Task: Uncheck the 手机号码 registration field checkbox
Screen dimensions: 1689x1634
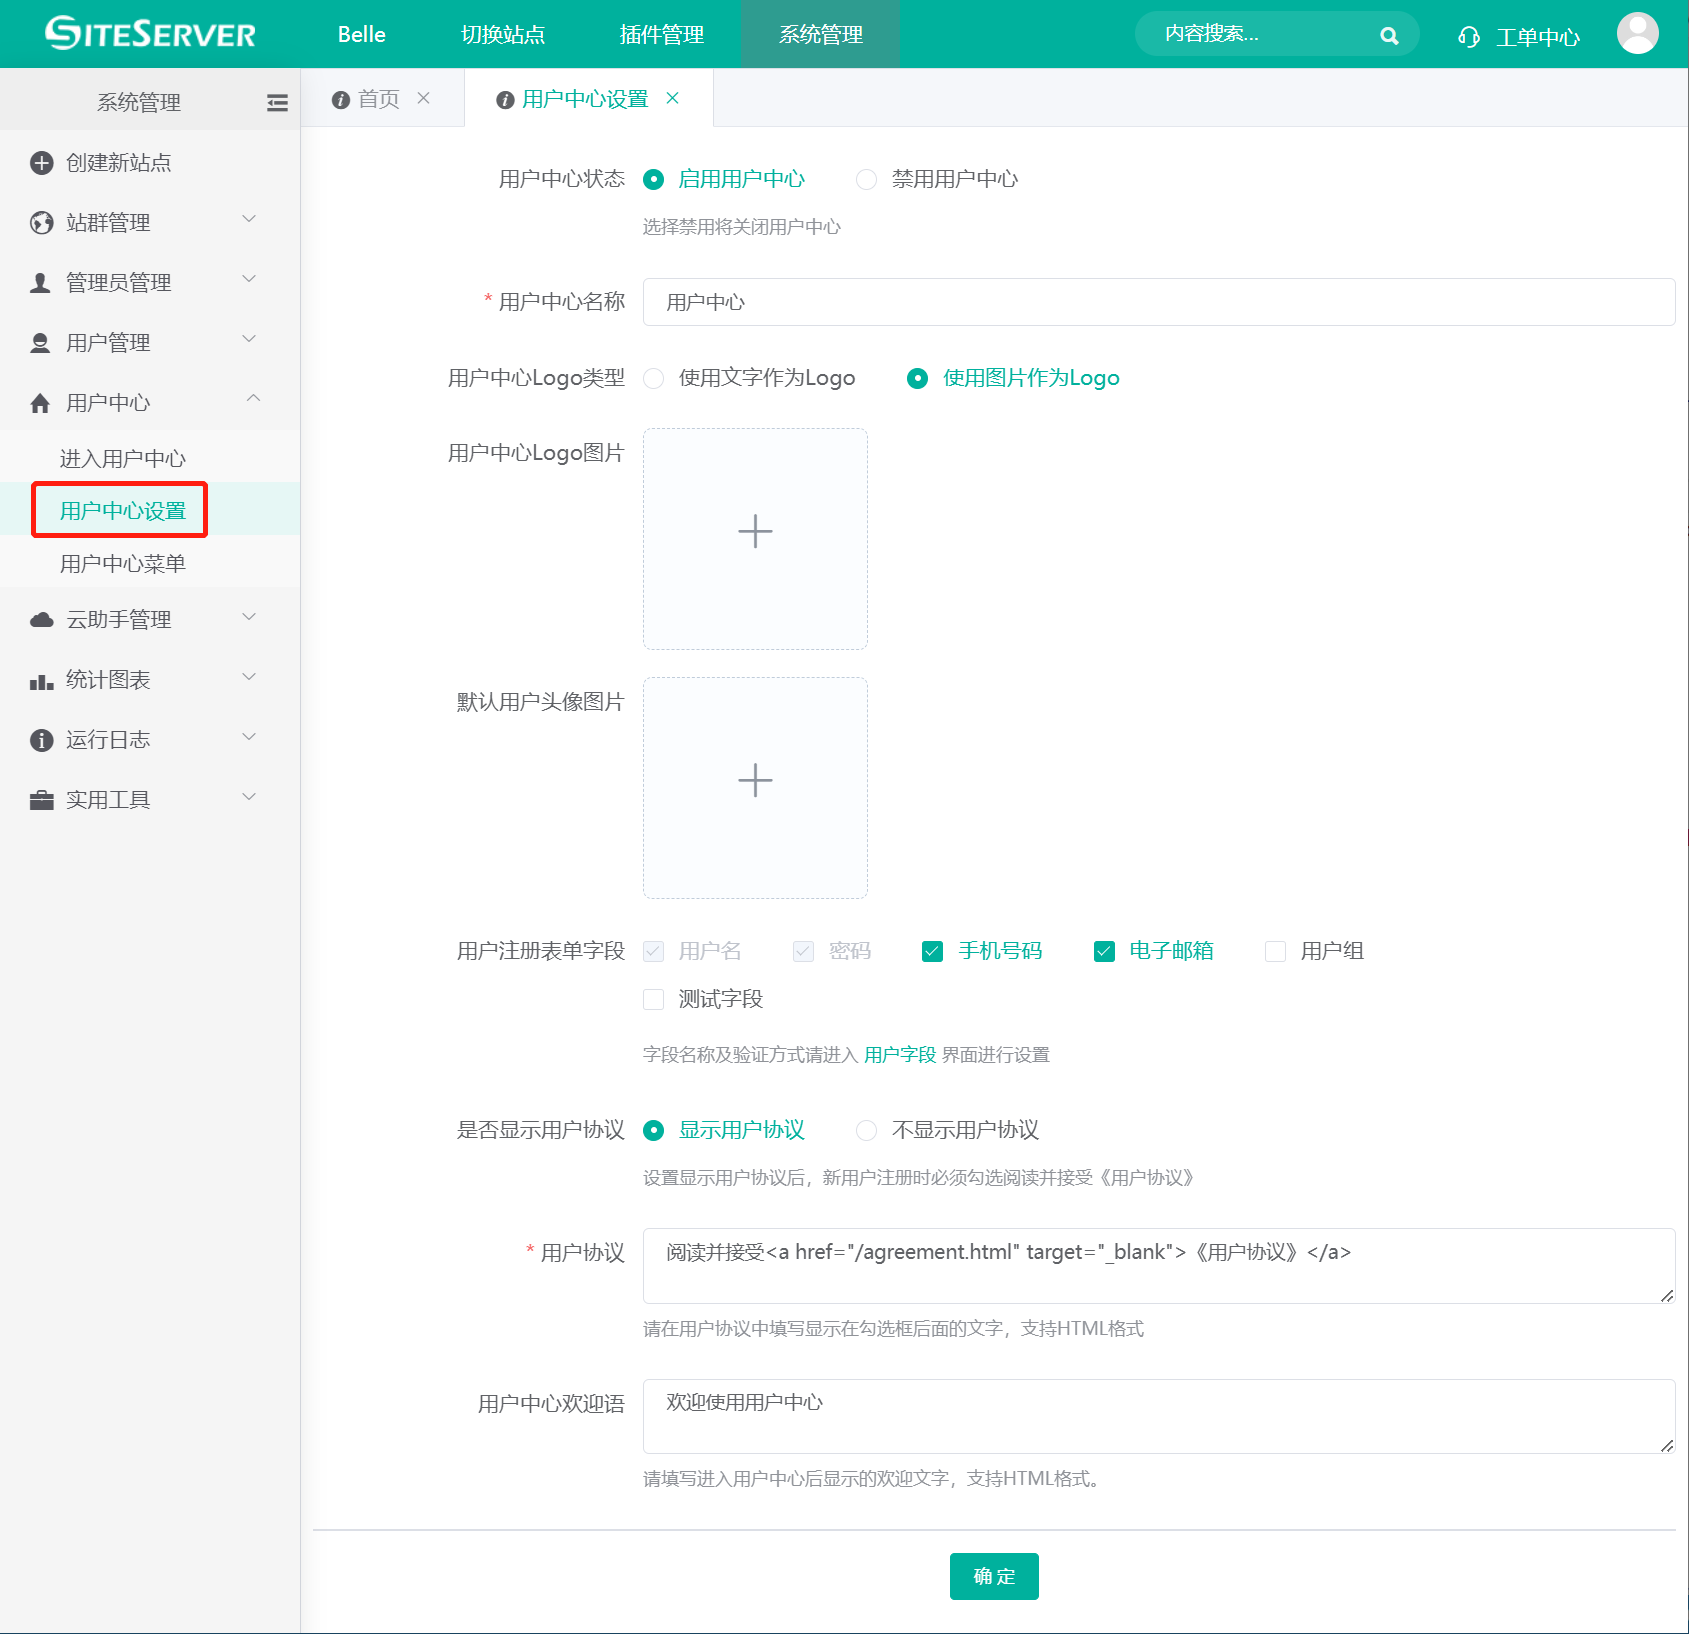Action: click(x=932, y=951)
